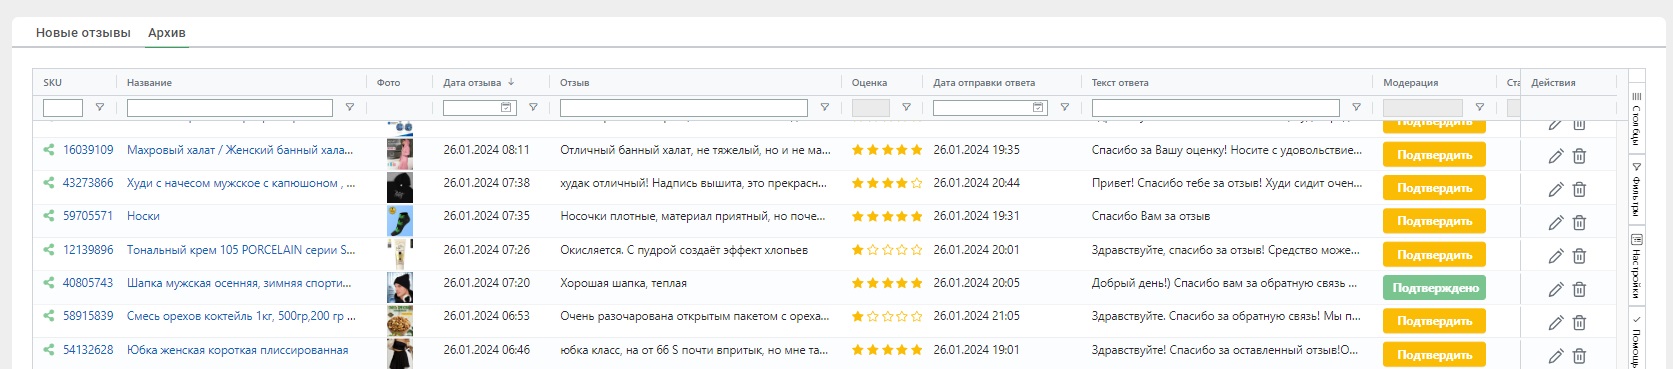
Task: Delete the reply for SKU 16039109
Action: [x=1580, y=156]
